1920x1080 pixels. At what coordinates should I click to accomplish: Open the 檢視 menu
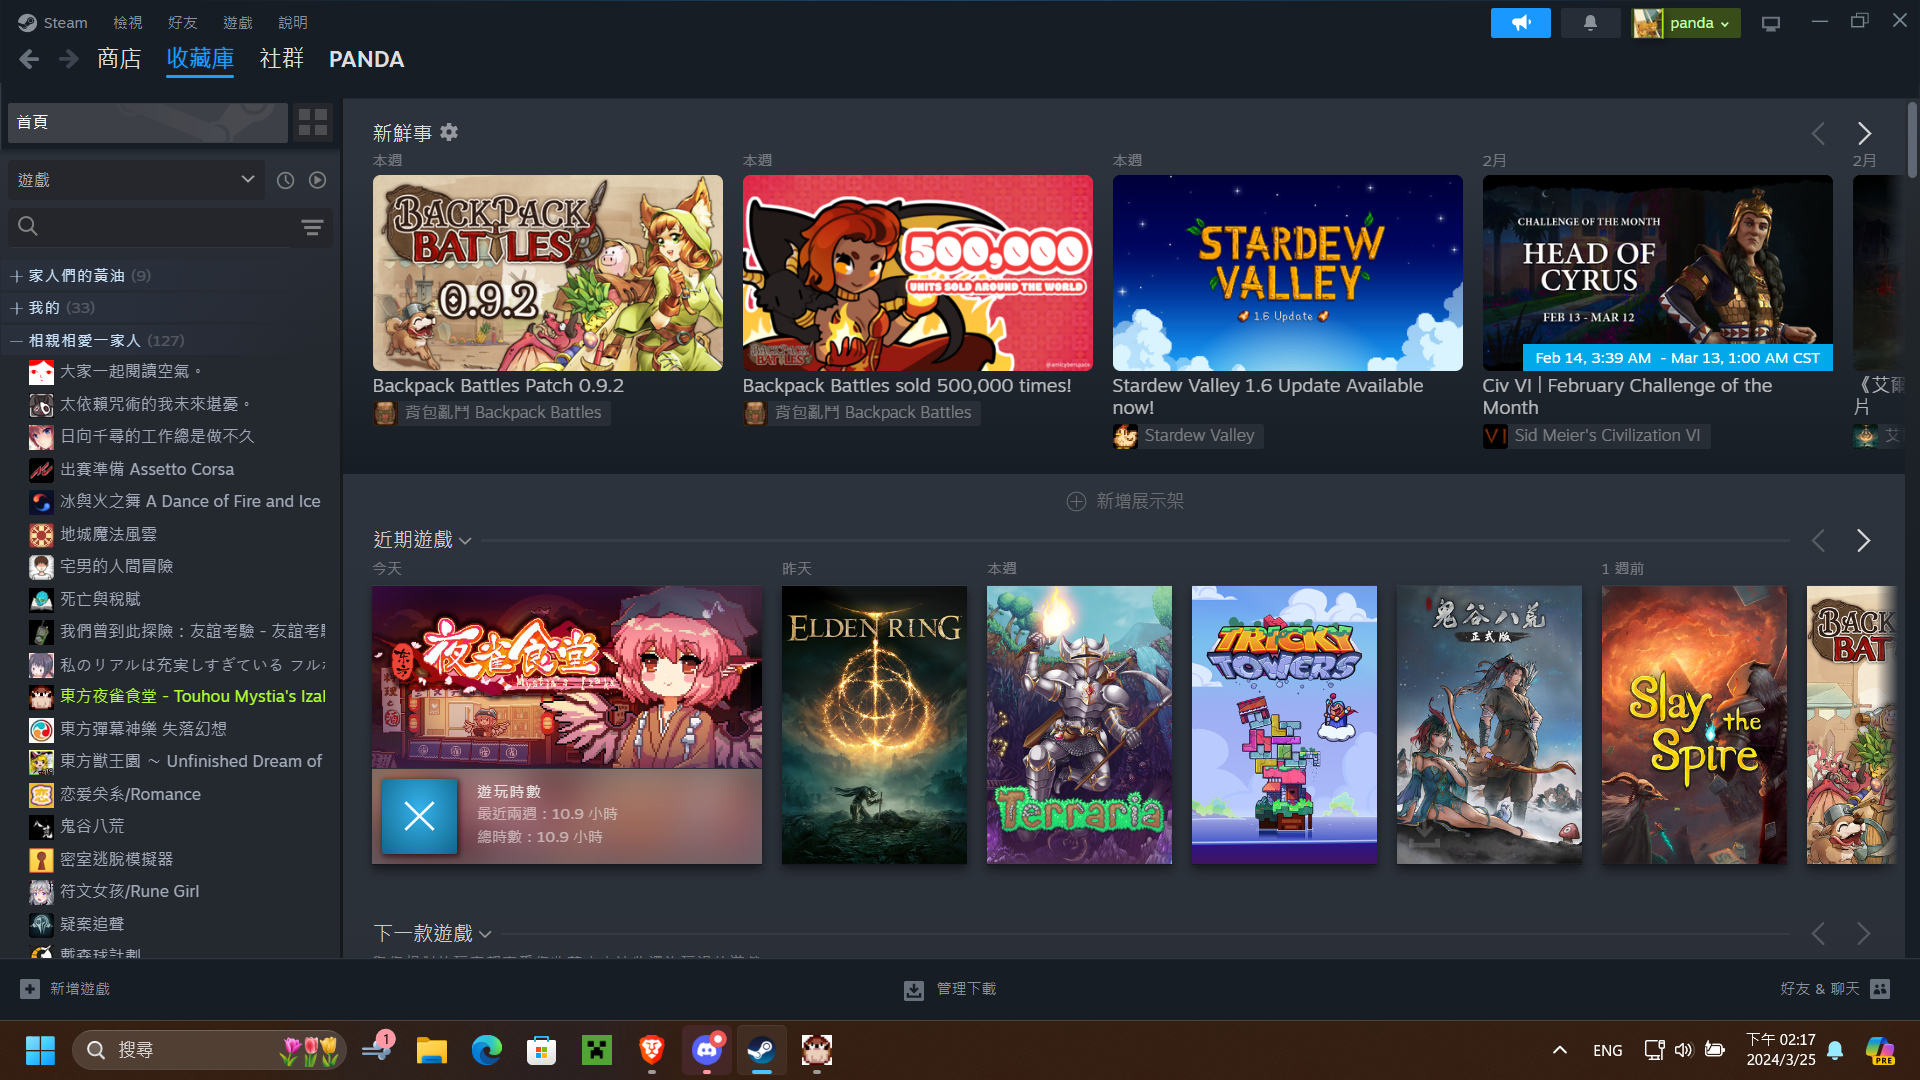tap(127, 22)
